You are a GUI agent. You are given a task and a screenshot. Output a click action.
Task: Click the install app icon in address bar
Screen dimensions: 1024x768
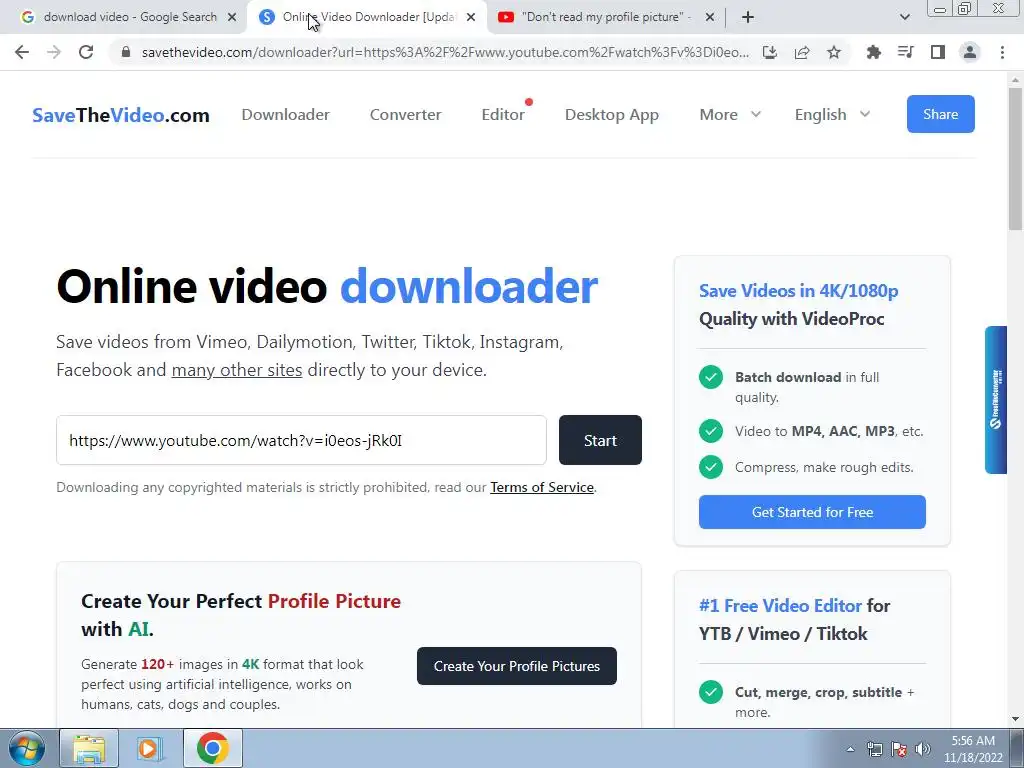pyautogui.click(x=770, y=52)
